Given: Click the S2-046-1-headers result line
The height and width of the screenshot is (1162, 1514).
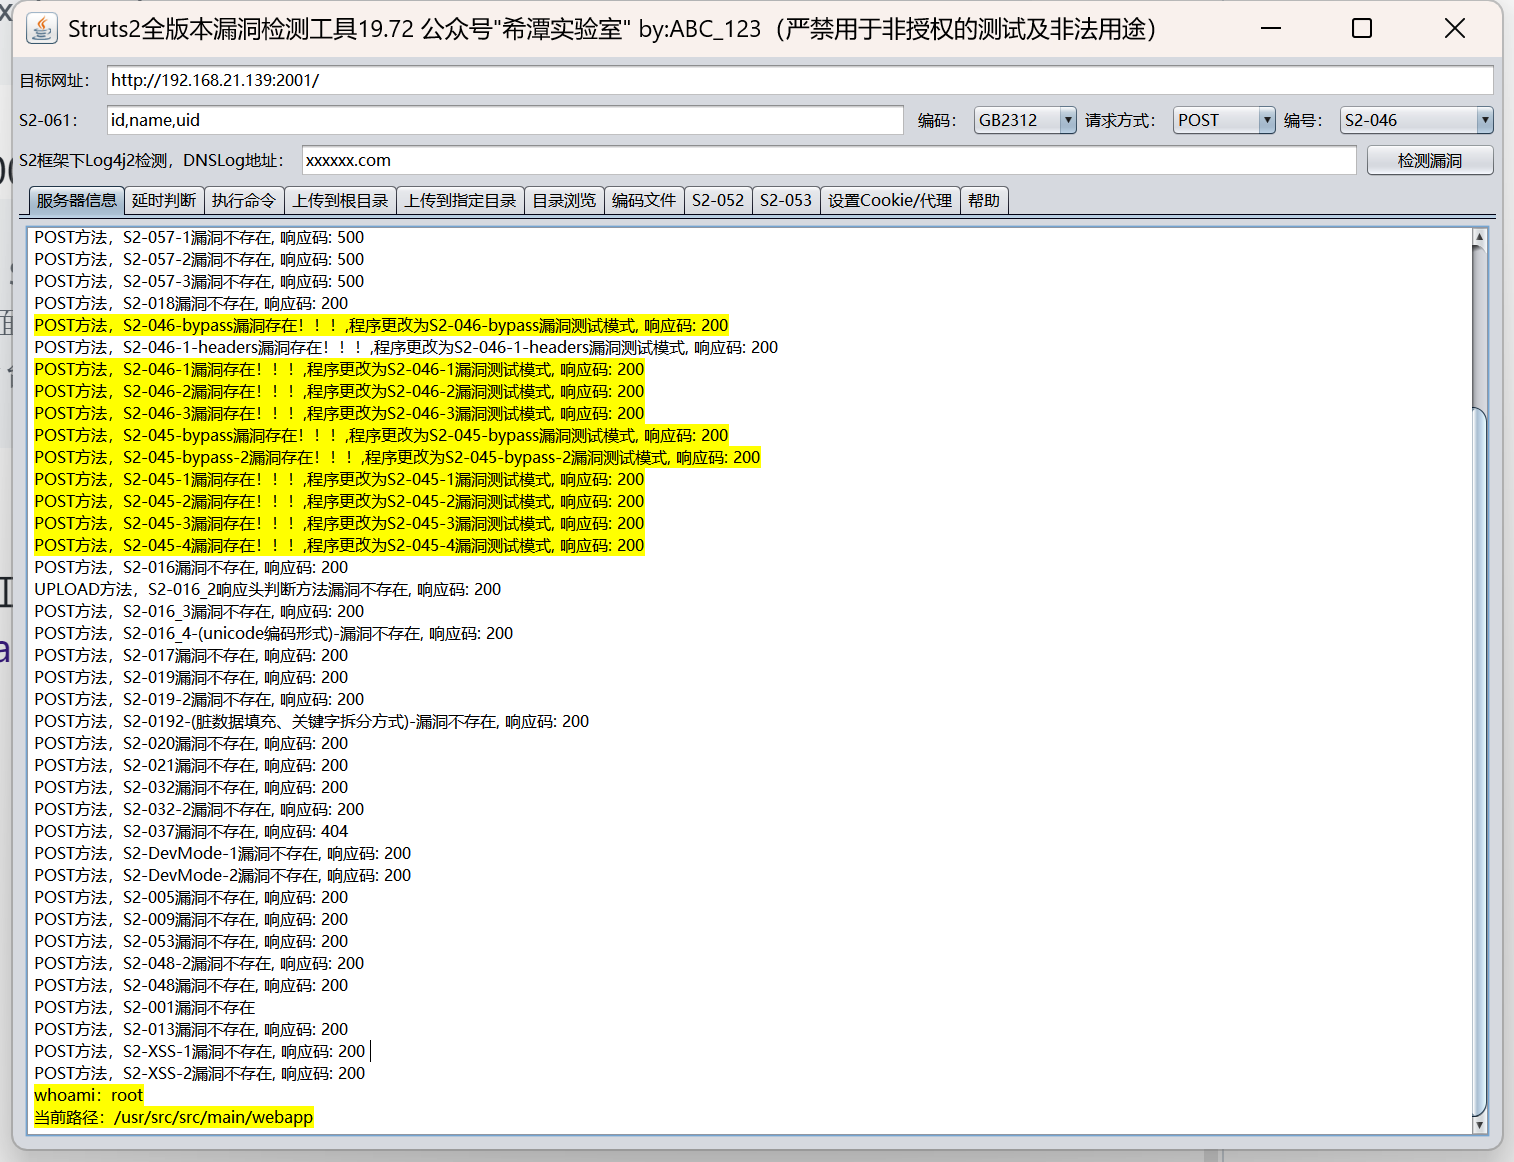Looking at the screenshot, I should pos(406,347).
